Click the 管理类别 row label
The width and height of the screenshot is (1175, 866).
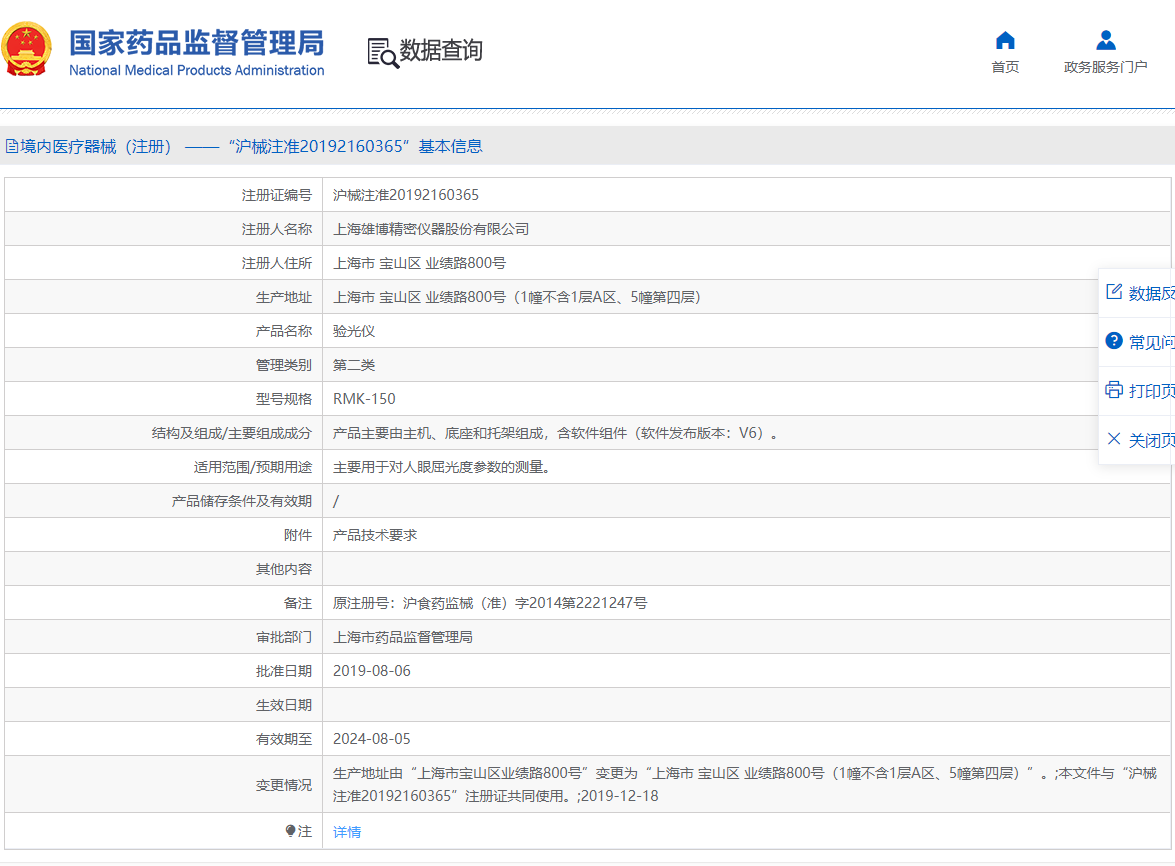(283, 365)
